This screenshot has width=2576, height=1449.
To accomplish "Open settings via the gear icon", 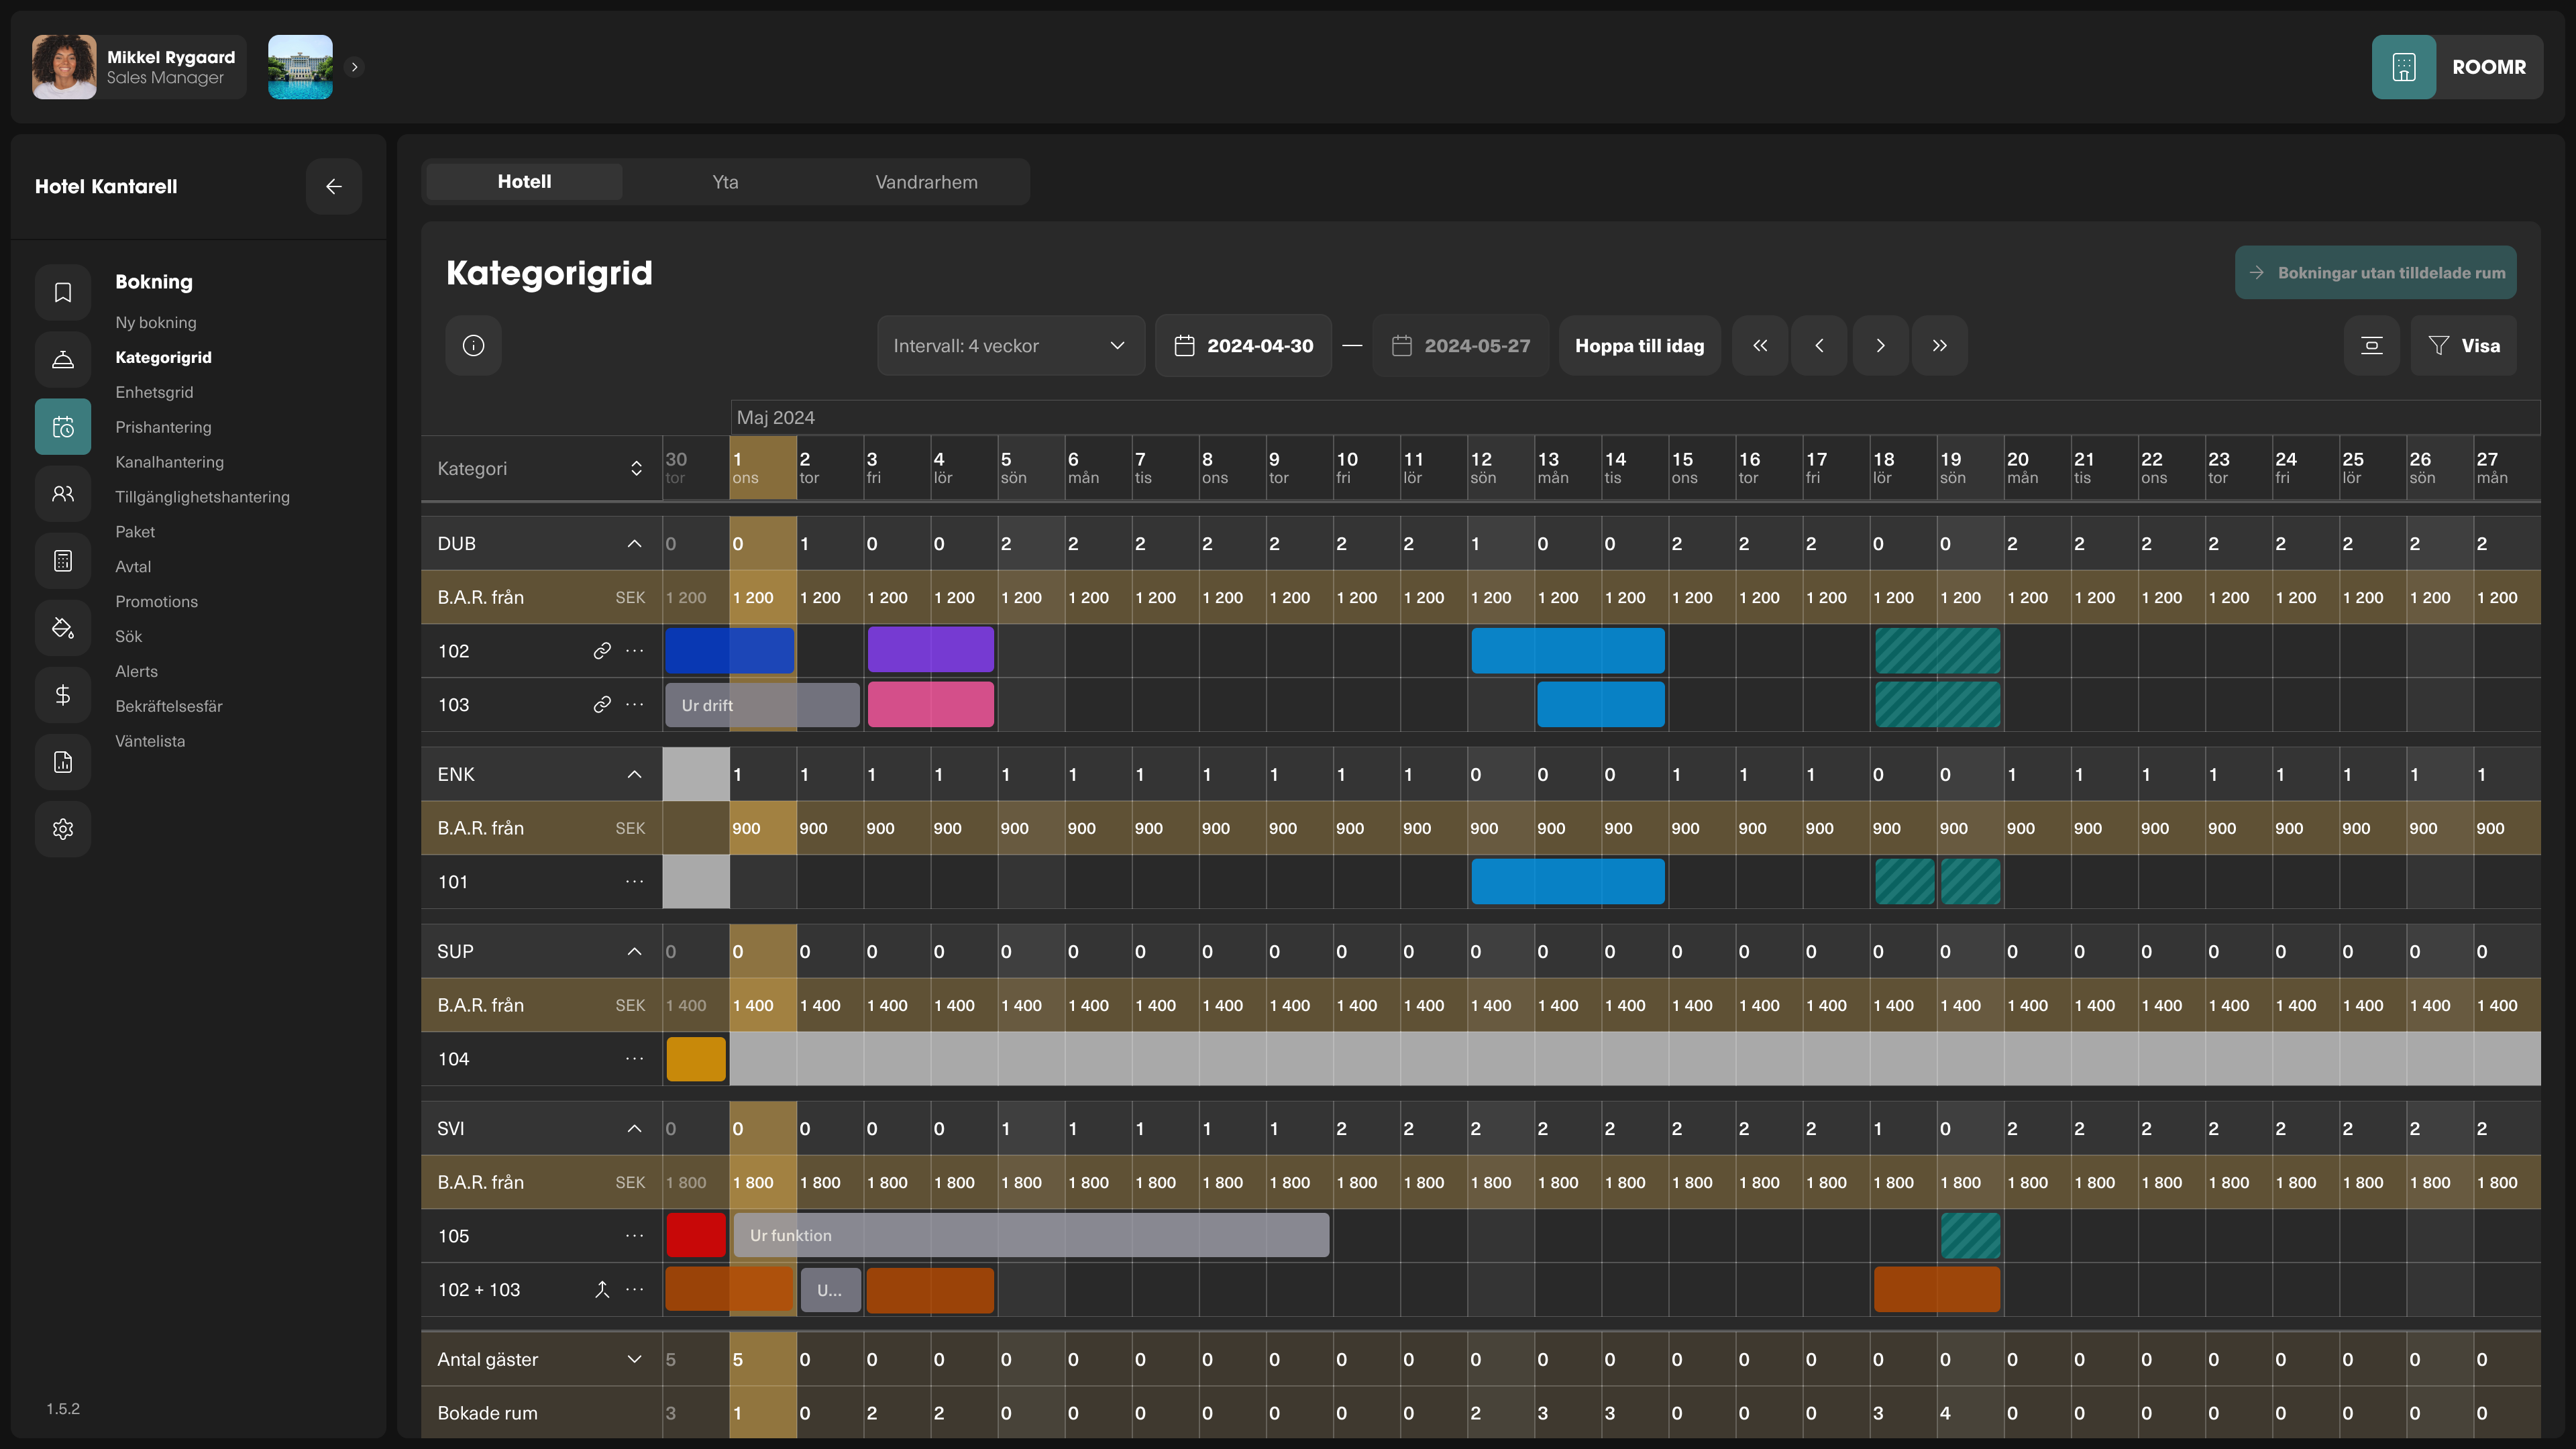I will [62, 828].
